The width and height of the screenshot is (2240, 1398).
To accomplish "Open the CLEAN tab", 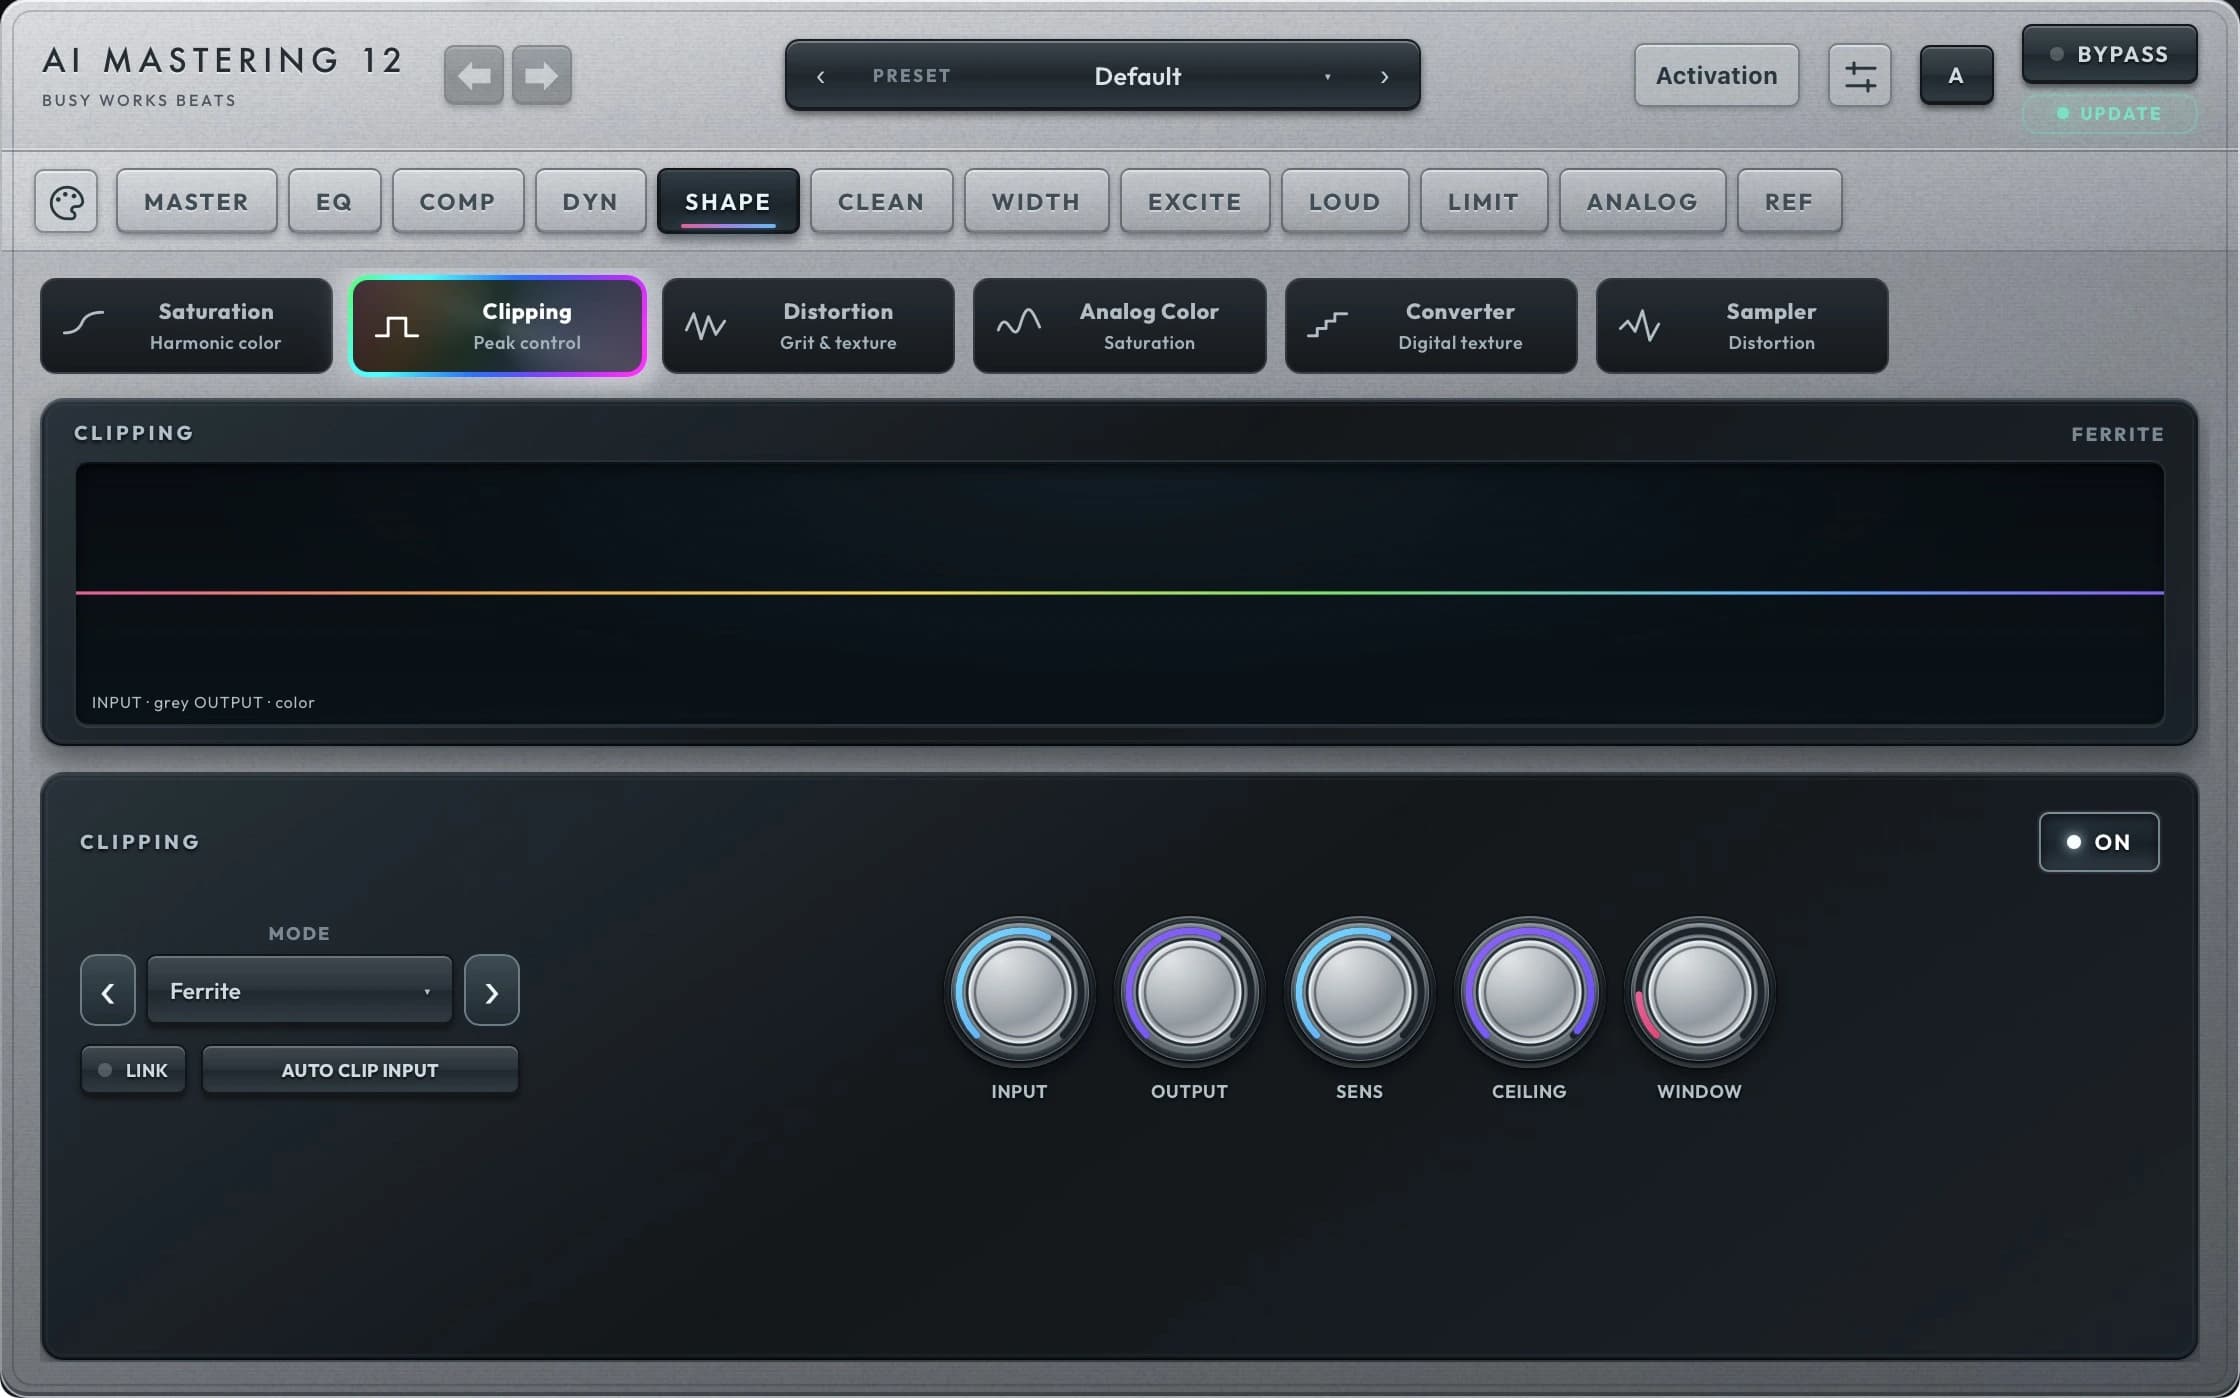I will click(x=881, y=202).
